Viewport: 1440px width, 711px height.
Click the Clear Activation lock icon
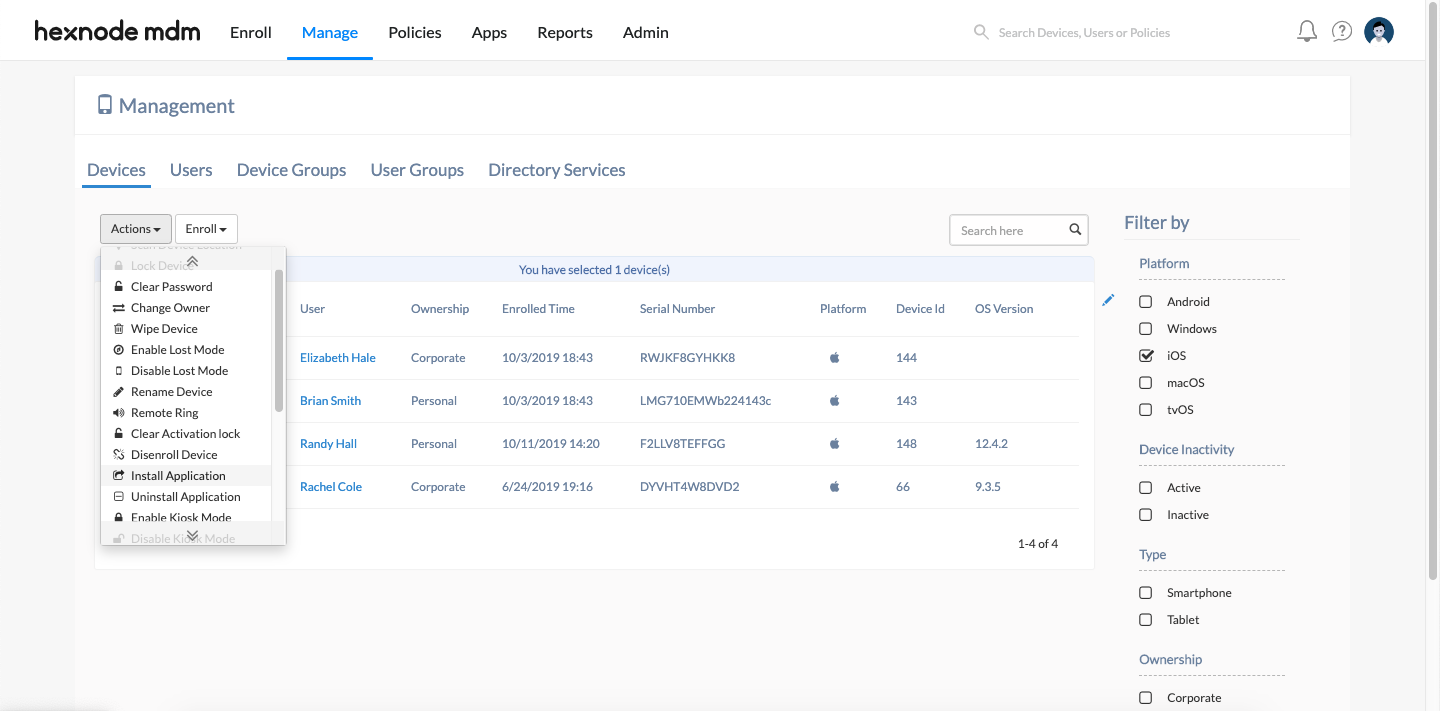coord(119,434)
